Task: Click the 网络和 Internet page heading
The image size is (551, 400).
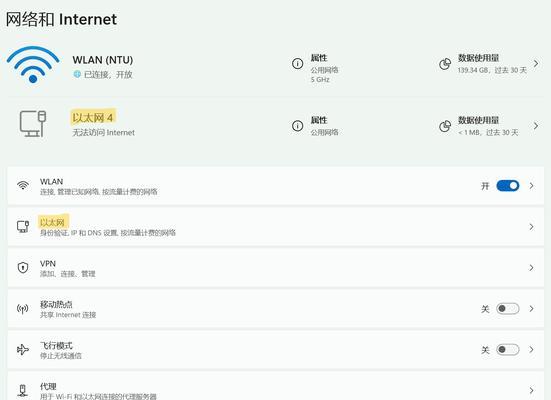Action: [61, 19]
